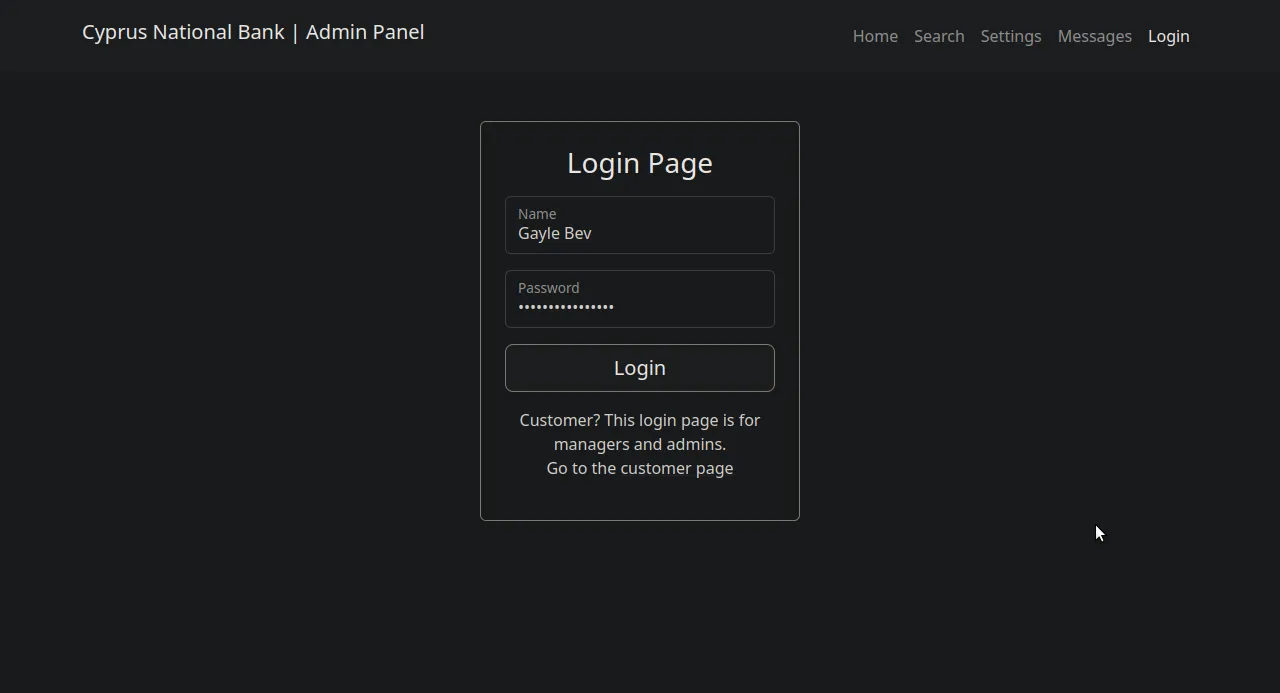Go to Search in the top navbar
This screenshot has width=1280, height=693.
click(939, 36)
